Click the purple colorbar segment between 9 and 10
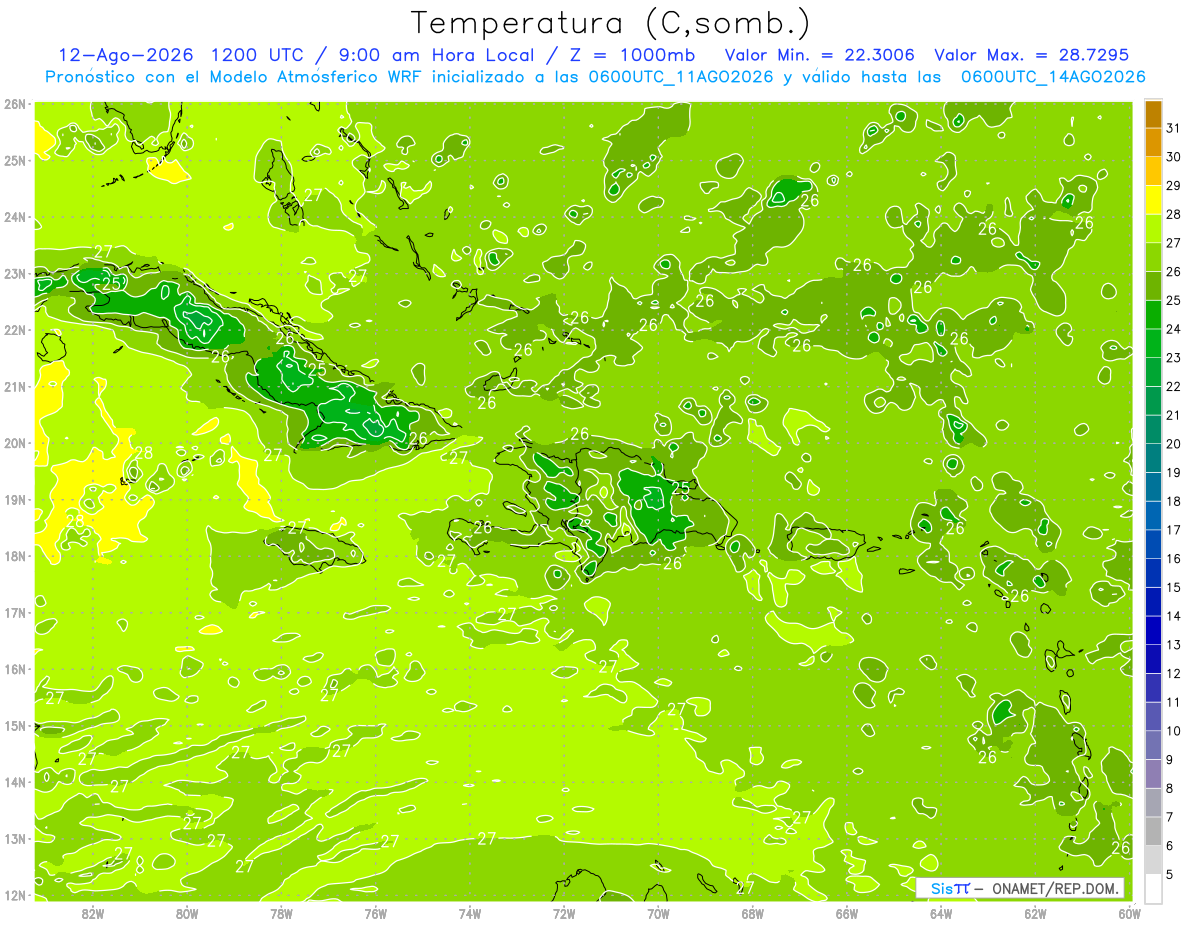The image size is (1200, 927). pos(1153,745)
